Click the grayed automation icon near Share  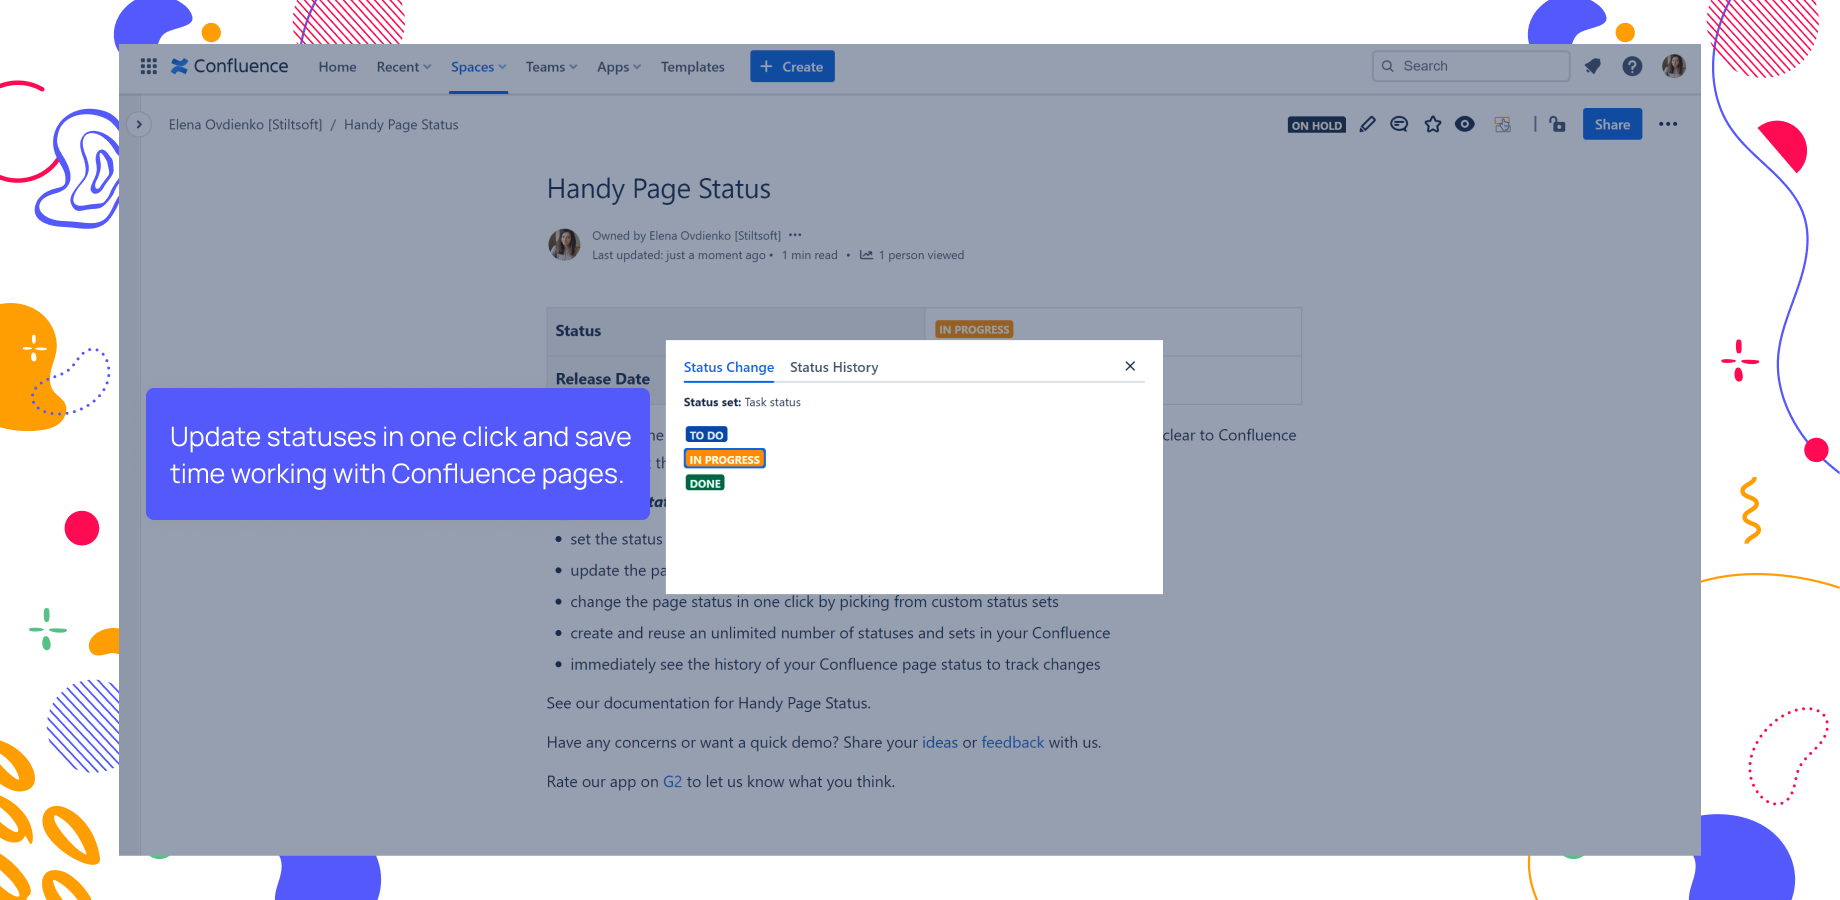(x=1502, y=124)
